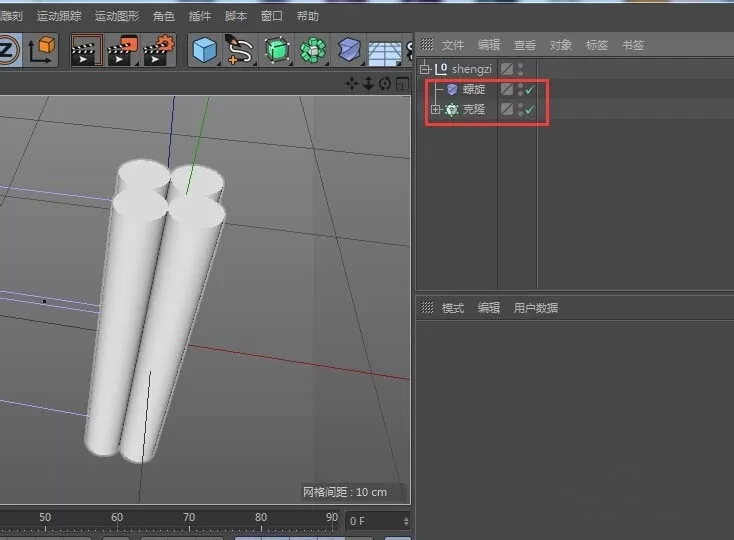This screenshot has height=540, width=734.
Task: Open the render settings gear clapperboard
Action: coord(159,50)
